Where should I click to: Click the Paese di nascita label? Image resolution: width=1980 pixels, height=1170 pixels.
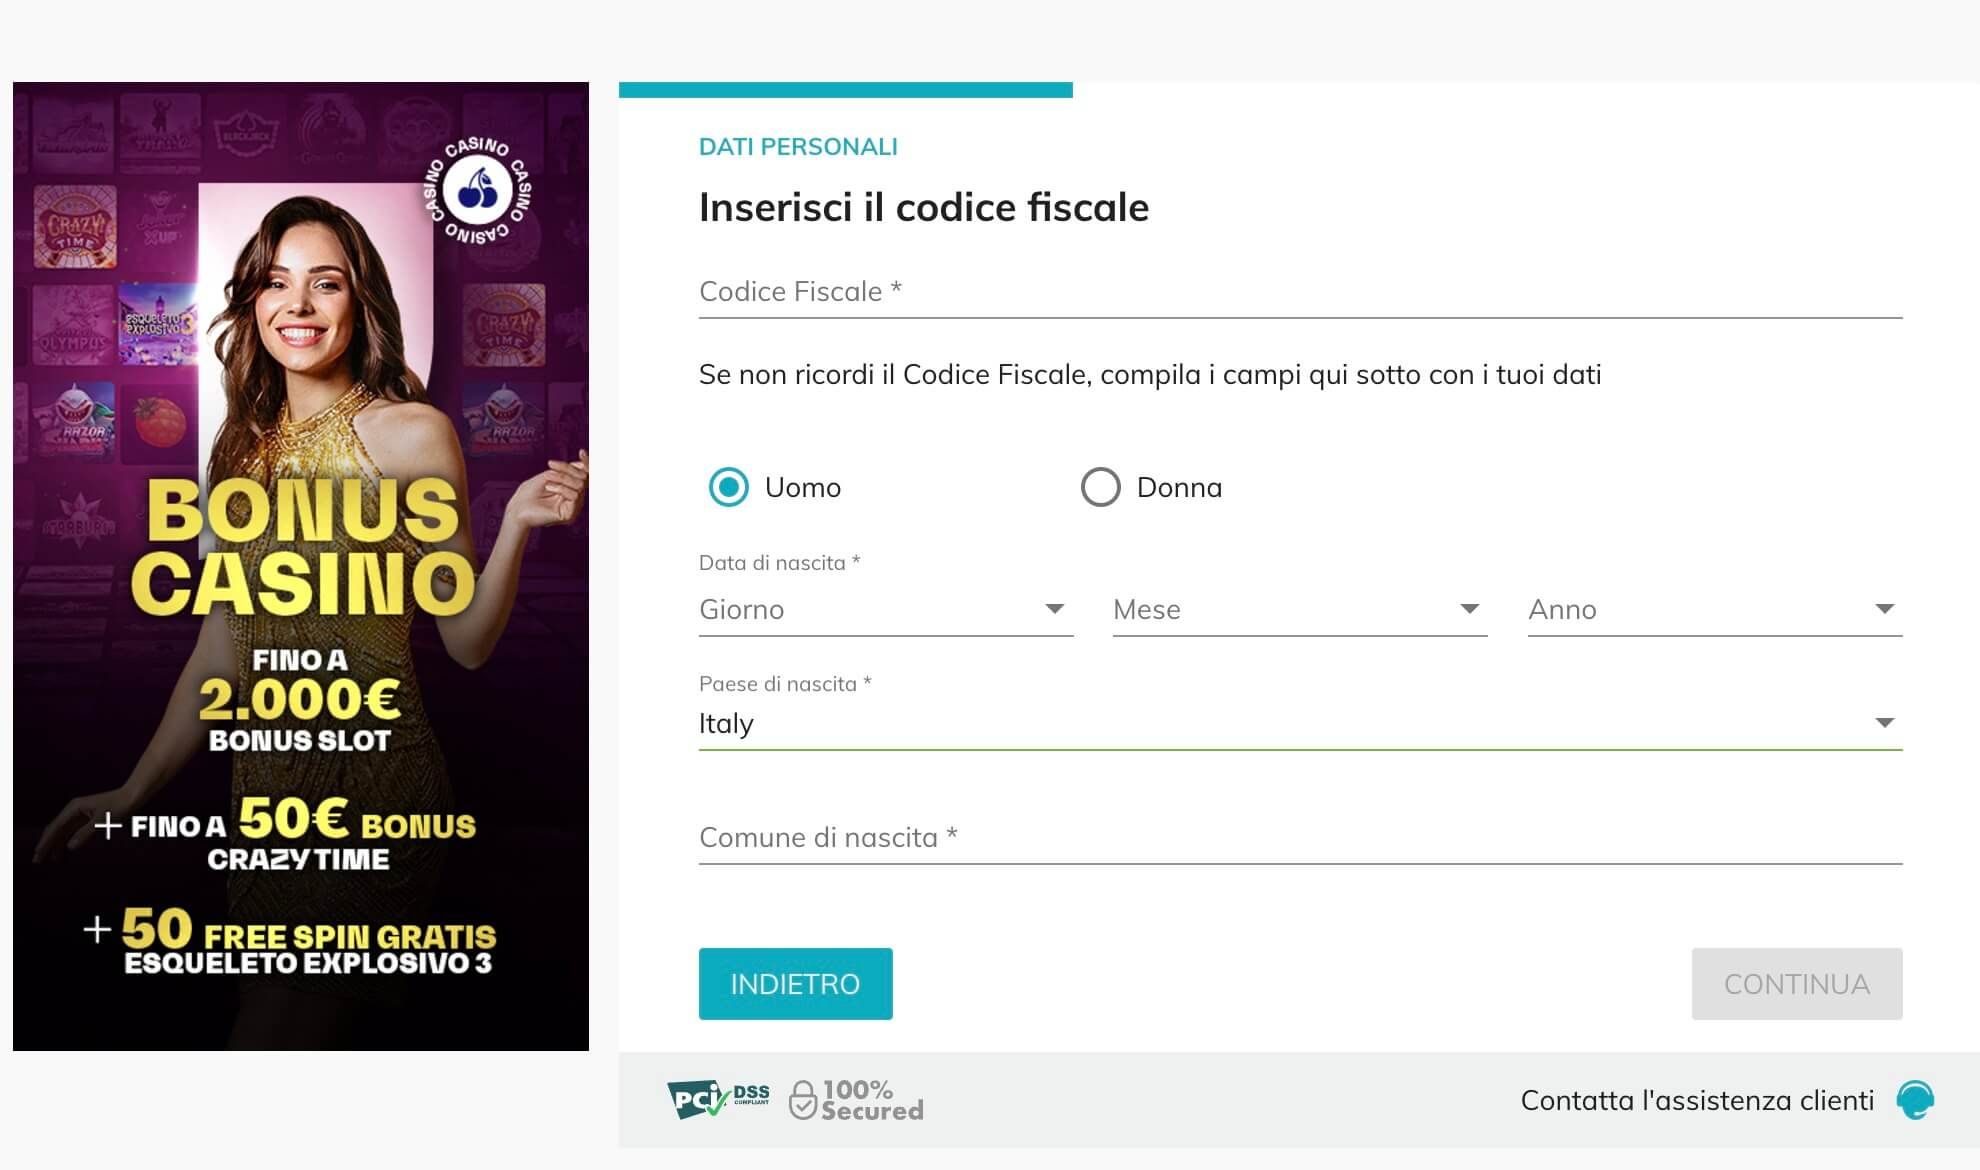click(785, 684)
